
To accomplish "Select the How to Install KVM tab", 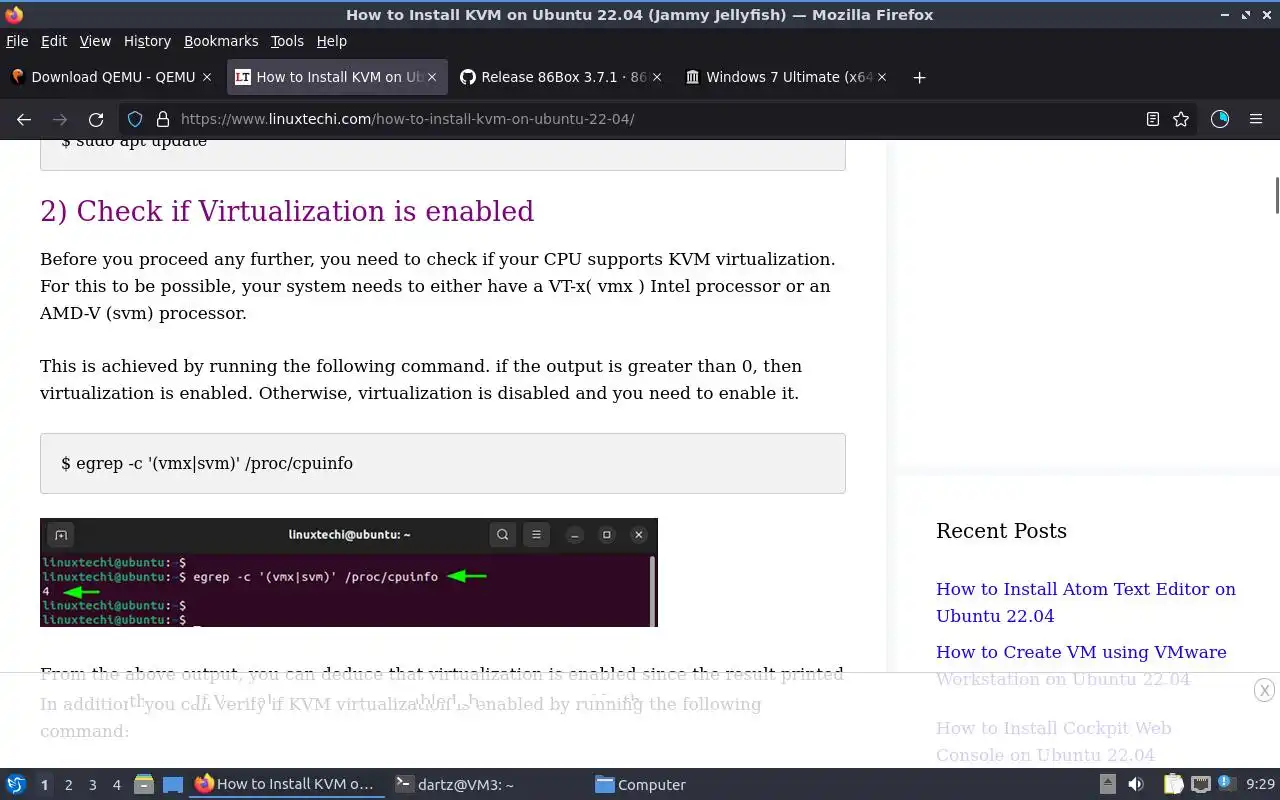I will 337,77.
